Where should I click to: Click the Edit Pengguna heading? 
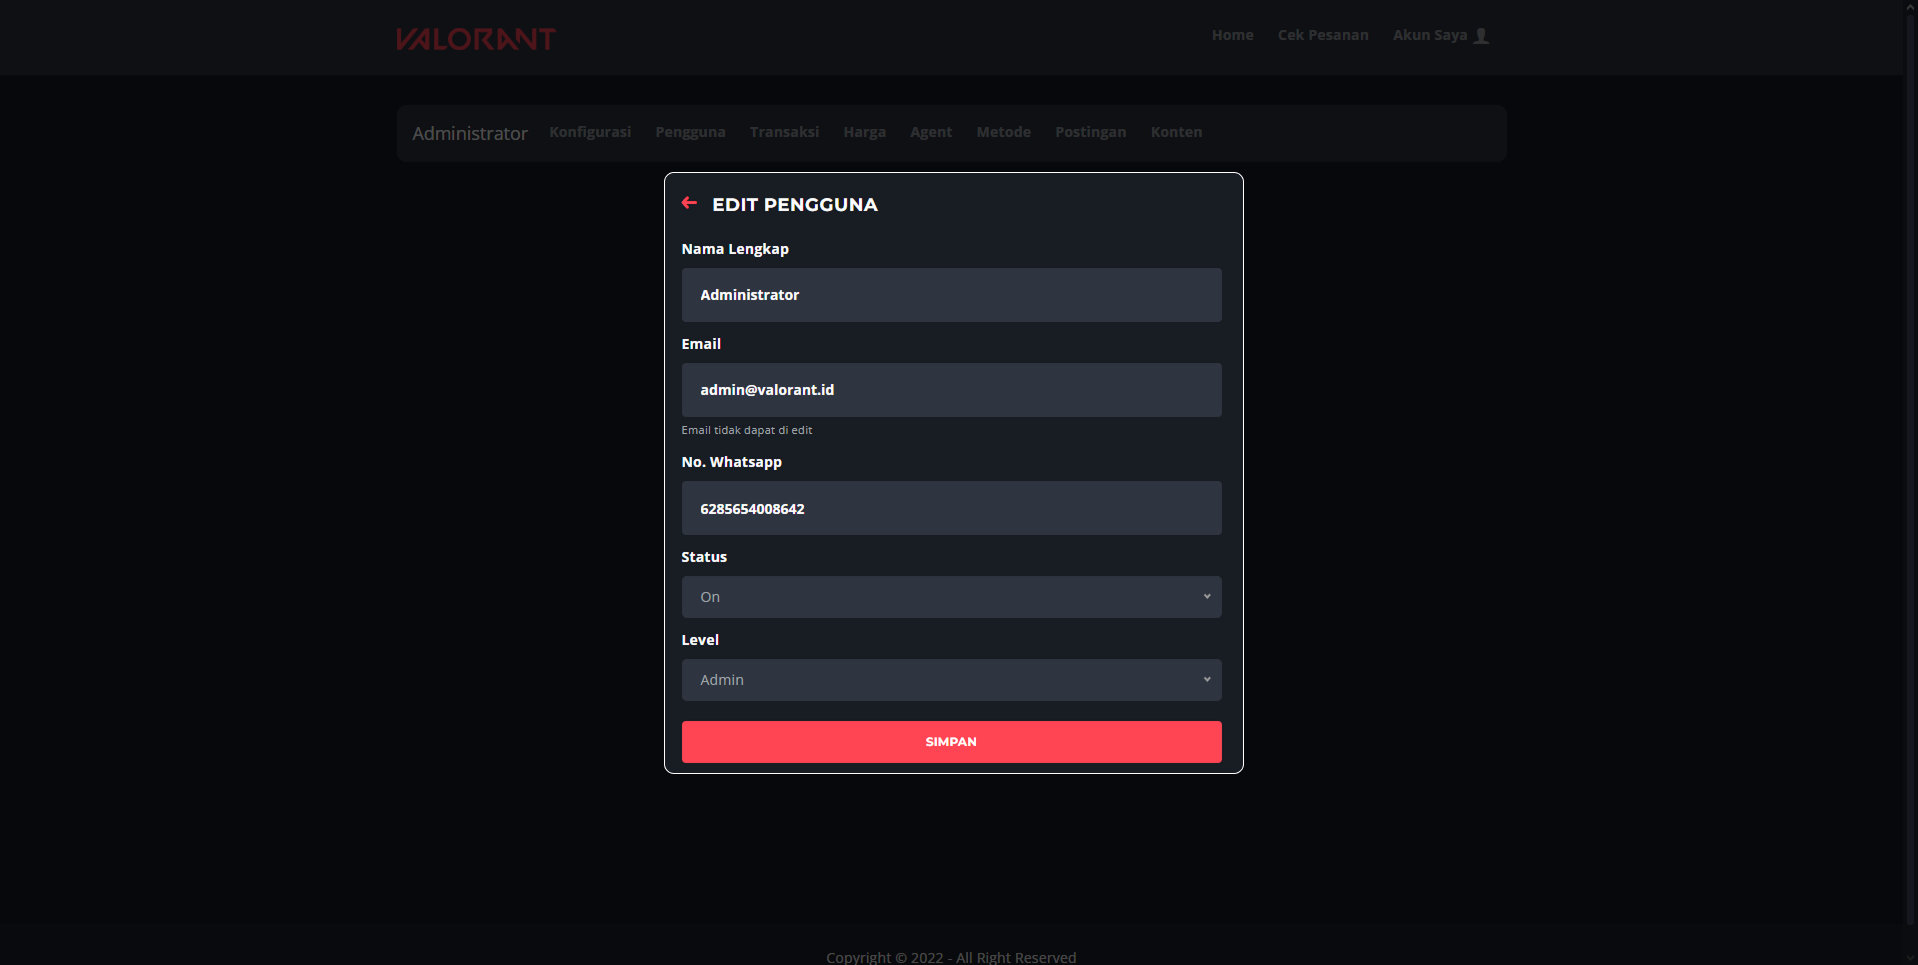[794, 204]
